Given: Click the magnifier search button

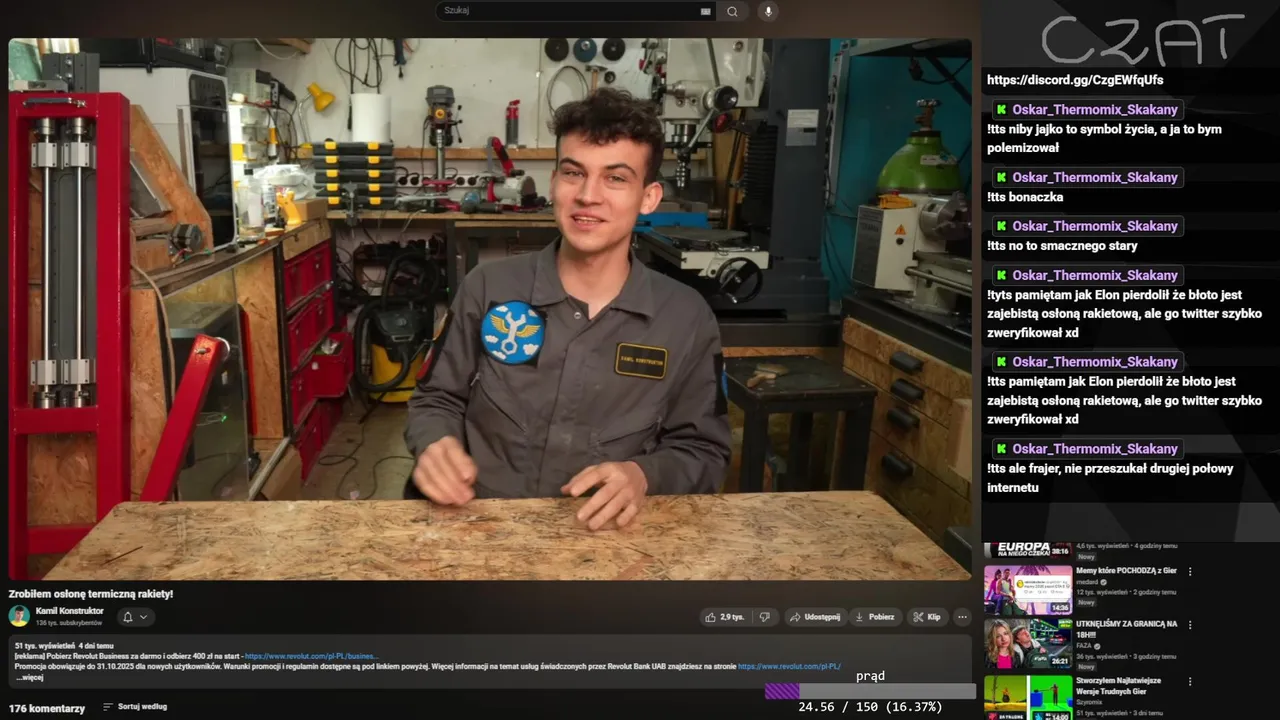Looking at the screenshot, I should click(733, 11).
